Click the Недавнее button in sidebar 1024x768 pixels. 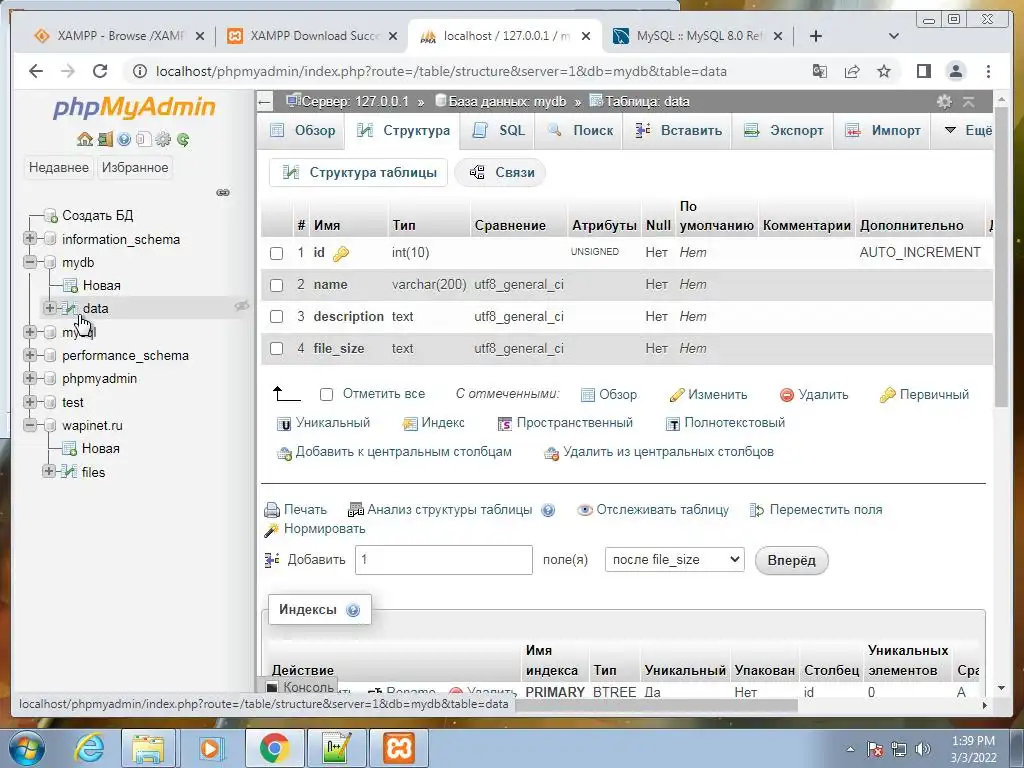59,168
